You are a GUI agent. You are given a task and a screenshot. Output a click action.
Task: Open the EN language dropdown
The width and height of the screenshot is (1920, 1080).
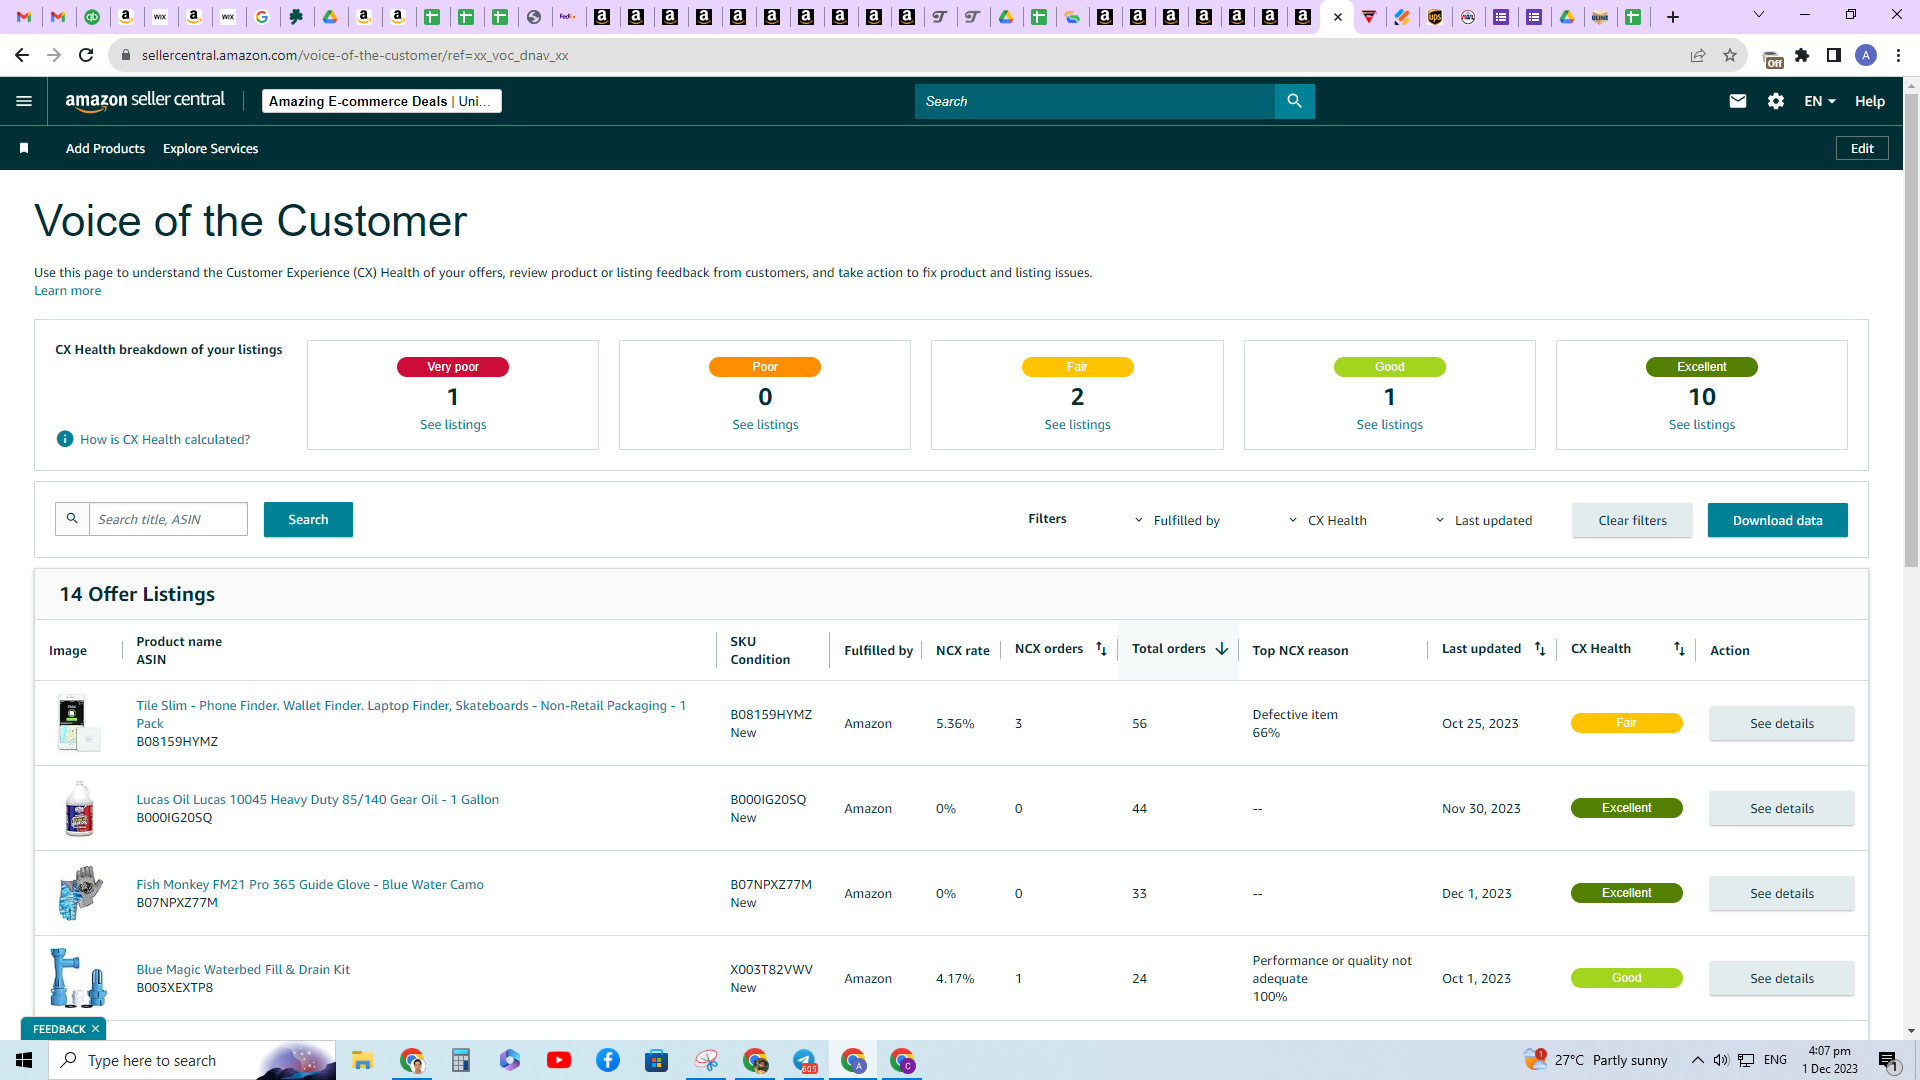(x=1820, y=101)
